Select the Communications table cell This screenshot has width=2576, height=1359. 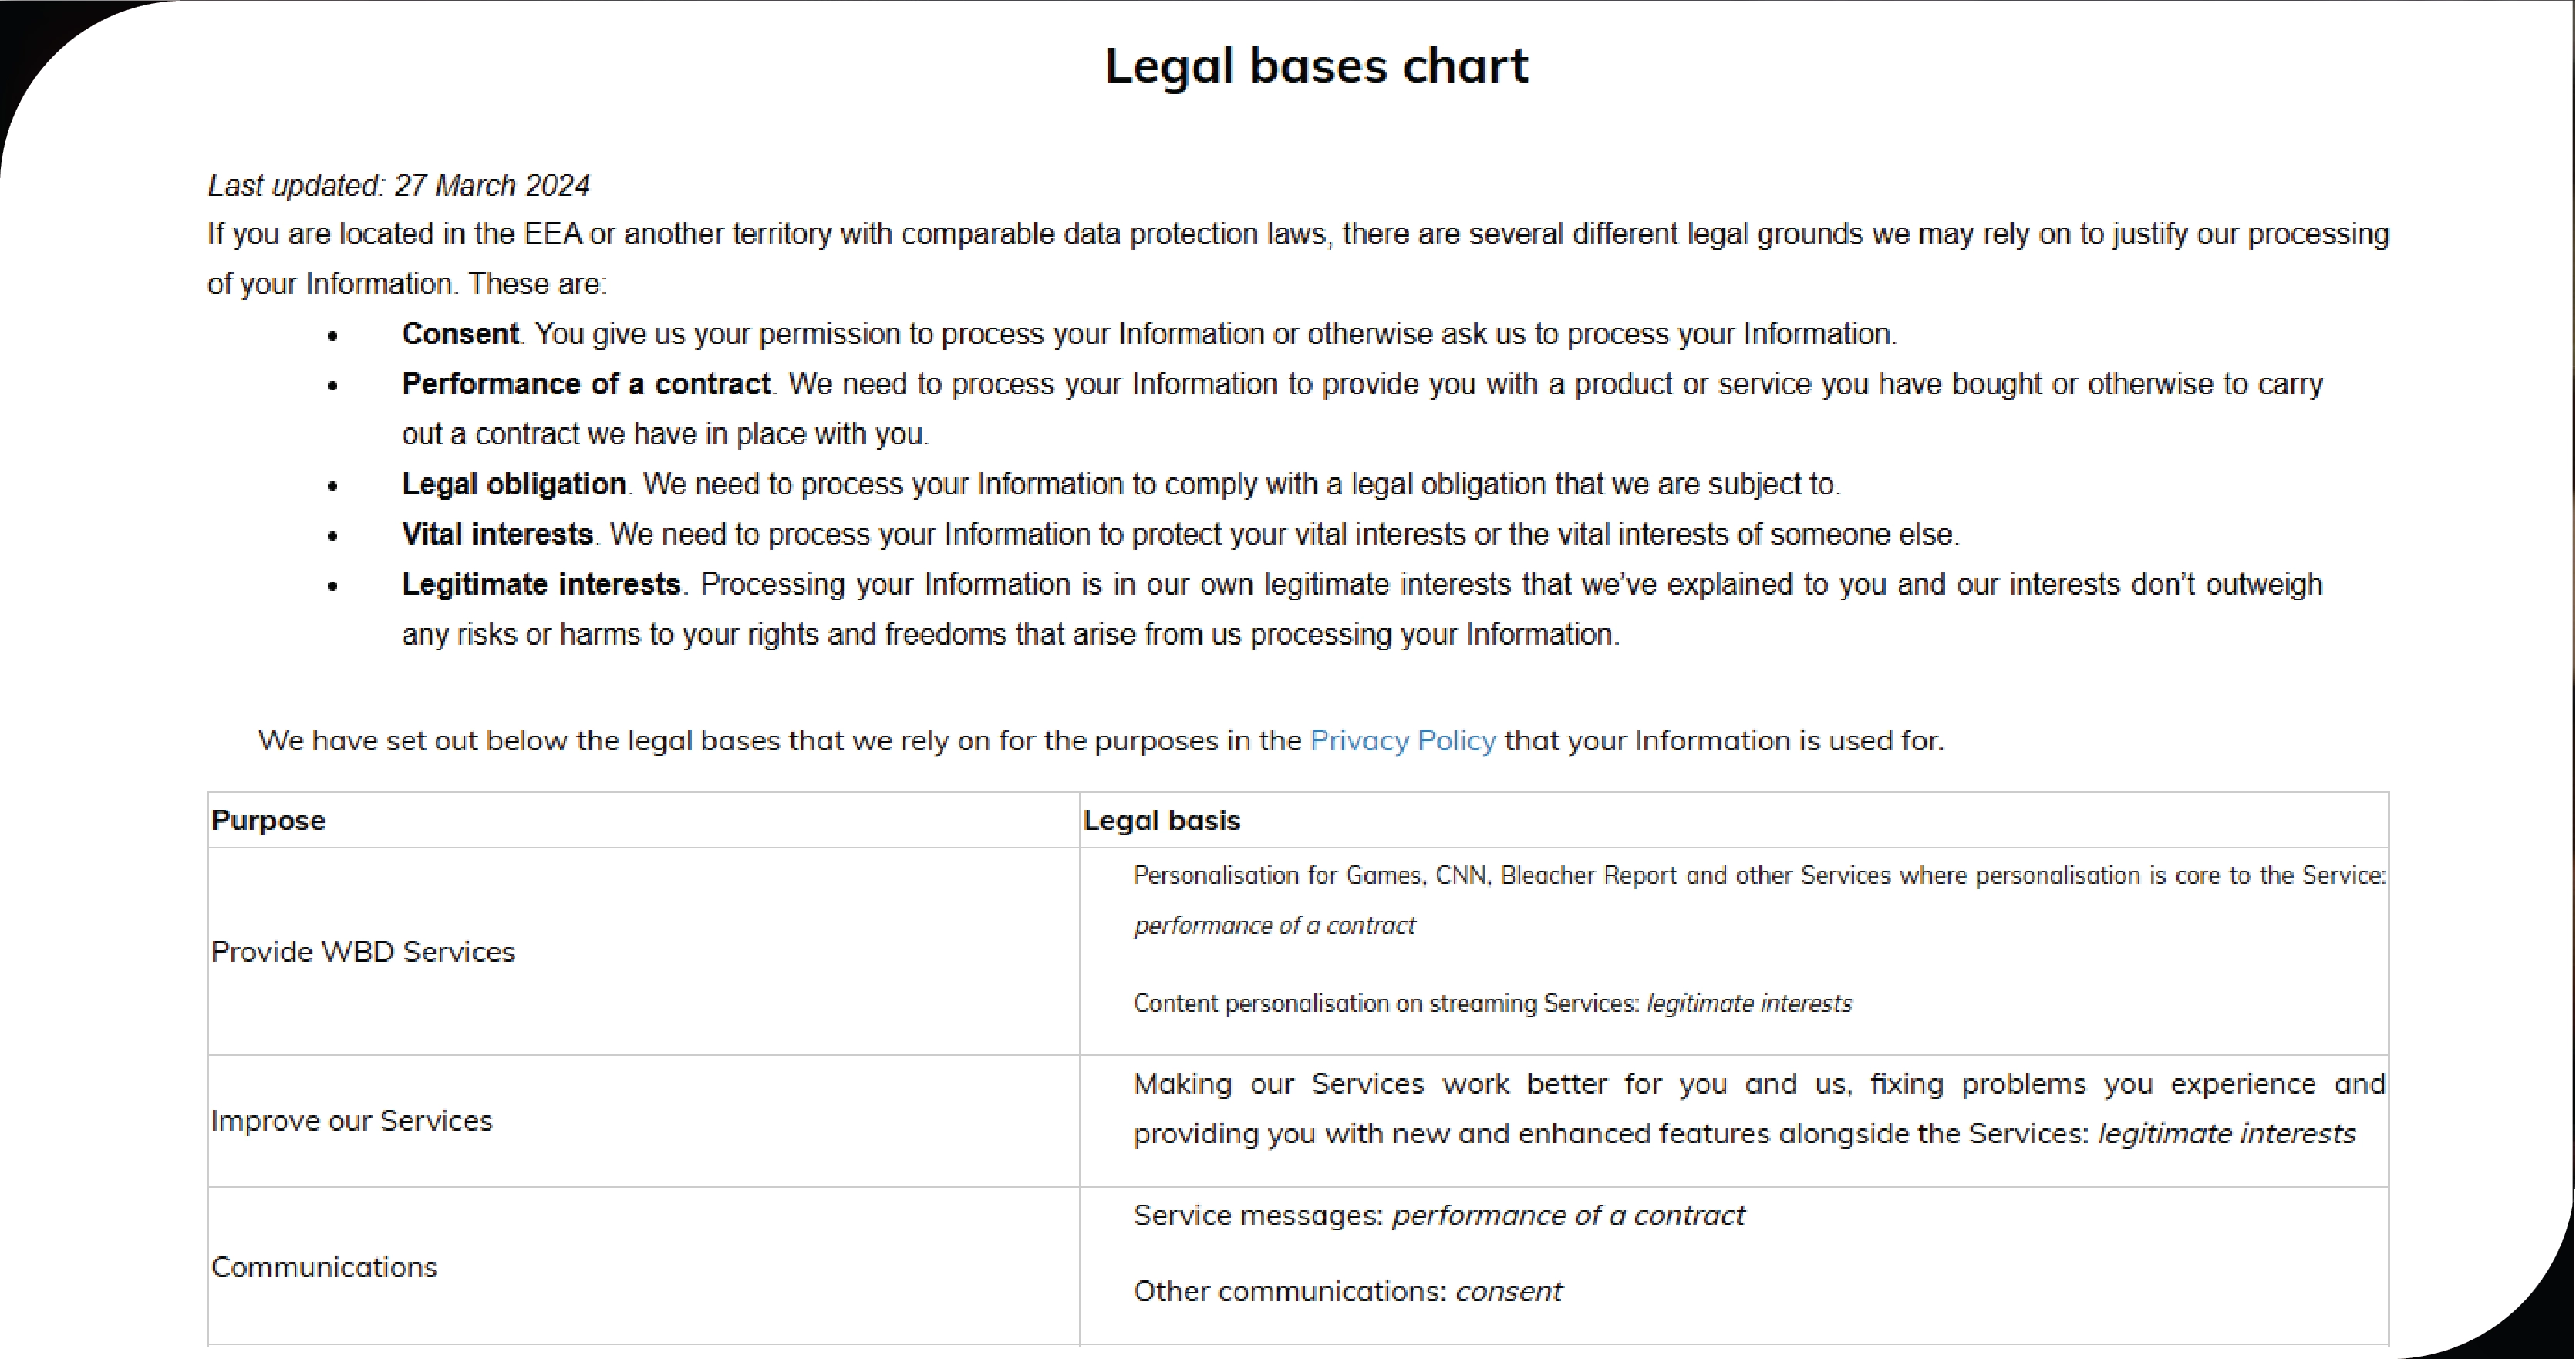pyautogui.click(x=324, y=1267)
